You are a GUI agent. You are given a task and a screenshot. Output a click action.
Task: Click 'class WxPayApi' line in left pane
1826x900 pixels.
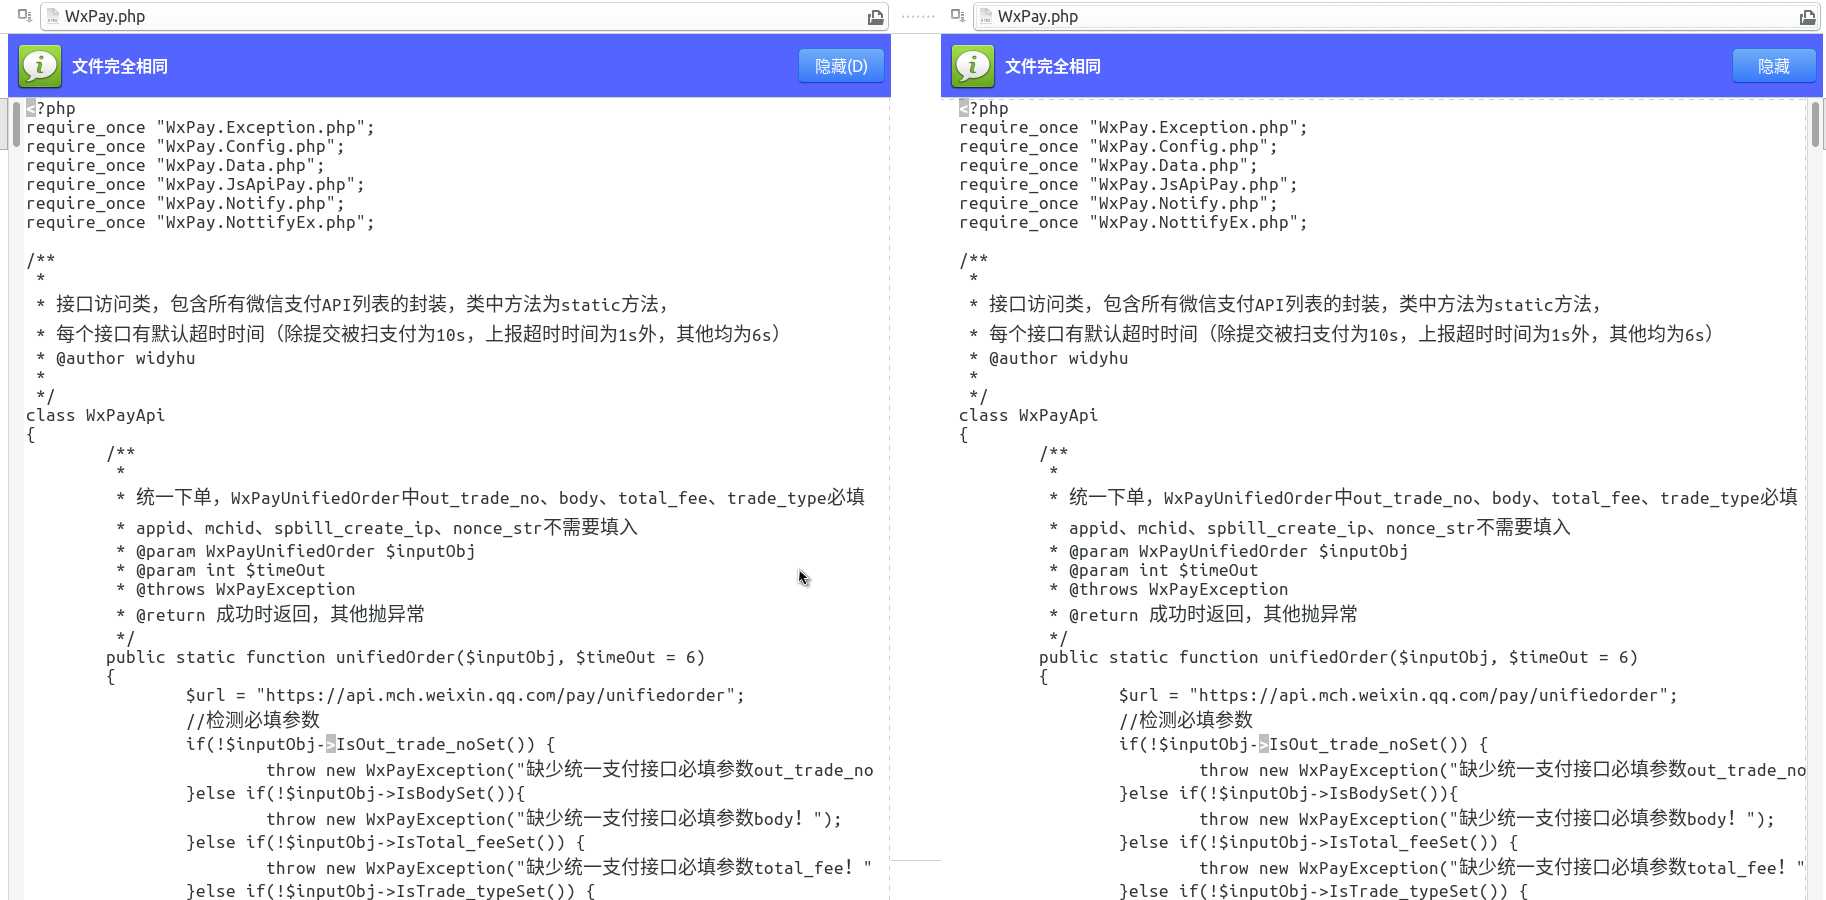point(95,415)
